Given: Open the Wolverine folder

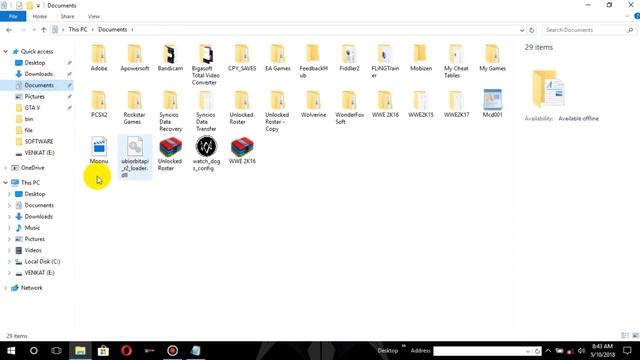Looking at the screenshot, I should coord(313,104).
